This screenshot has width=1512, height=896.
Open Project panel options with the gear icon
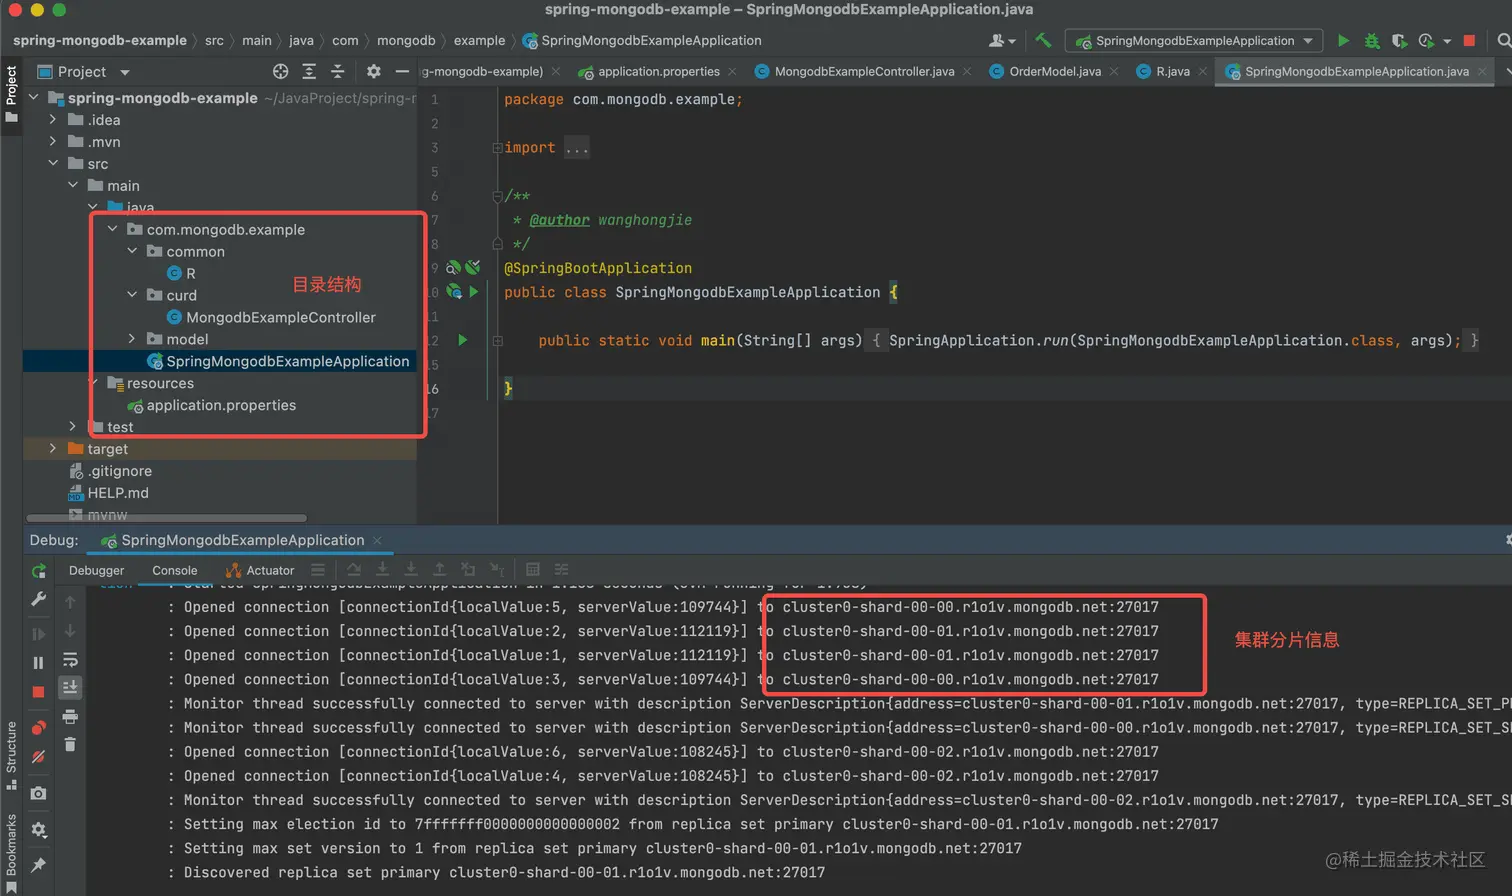pos(374,72)
